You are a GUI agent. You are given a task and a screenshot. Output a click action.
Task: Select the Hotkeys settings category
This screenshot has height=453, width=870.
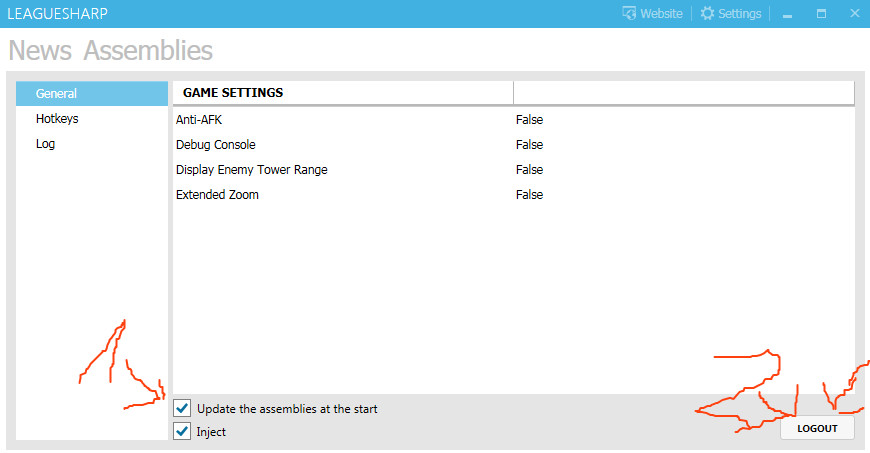tap(92, 118)
